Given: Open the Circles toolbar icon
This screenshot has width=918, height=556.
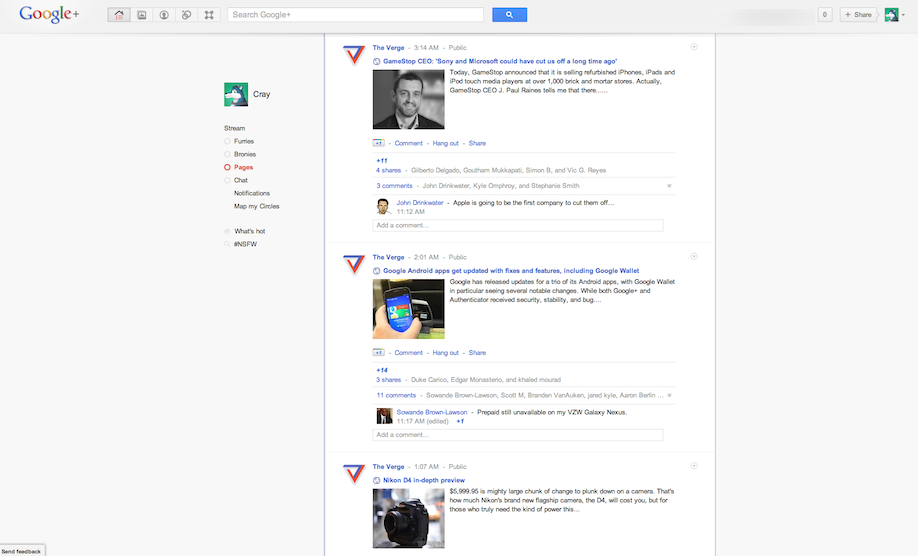Looking at the screenshot, I should pos(186,15).
